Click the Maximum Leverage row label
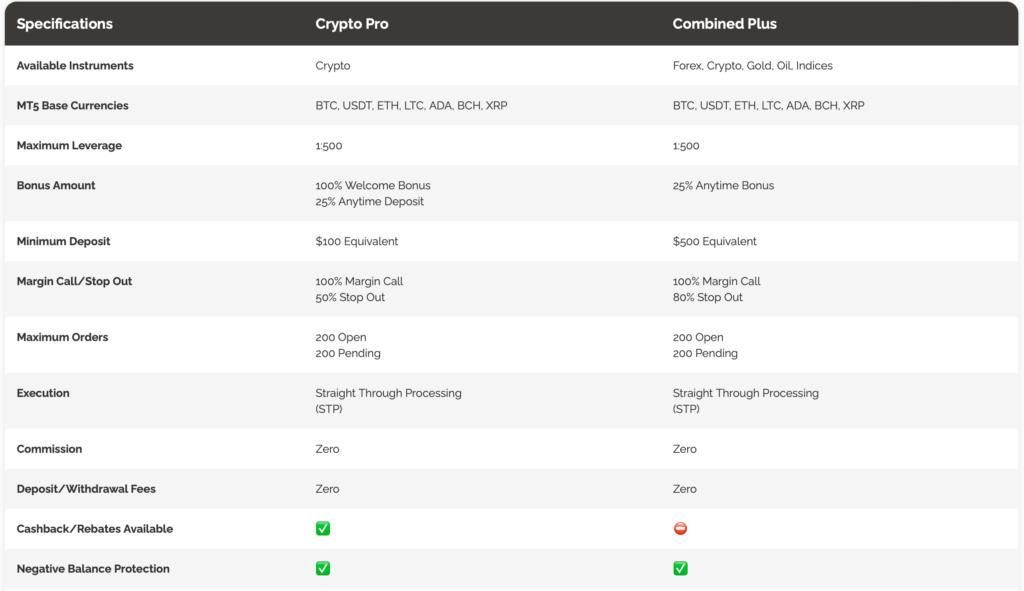Image resolution: width=1024 pixels, height=591 pixels. coord(69,146)
